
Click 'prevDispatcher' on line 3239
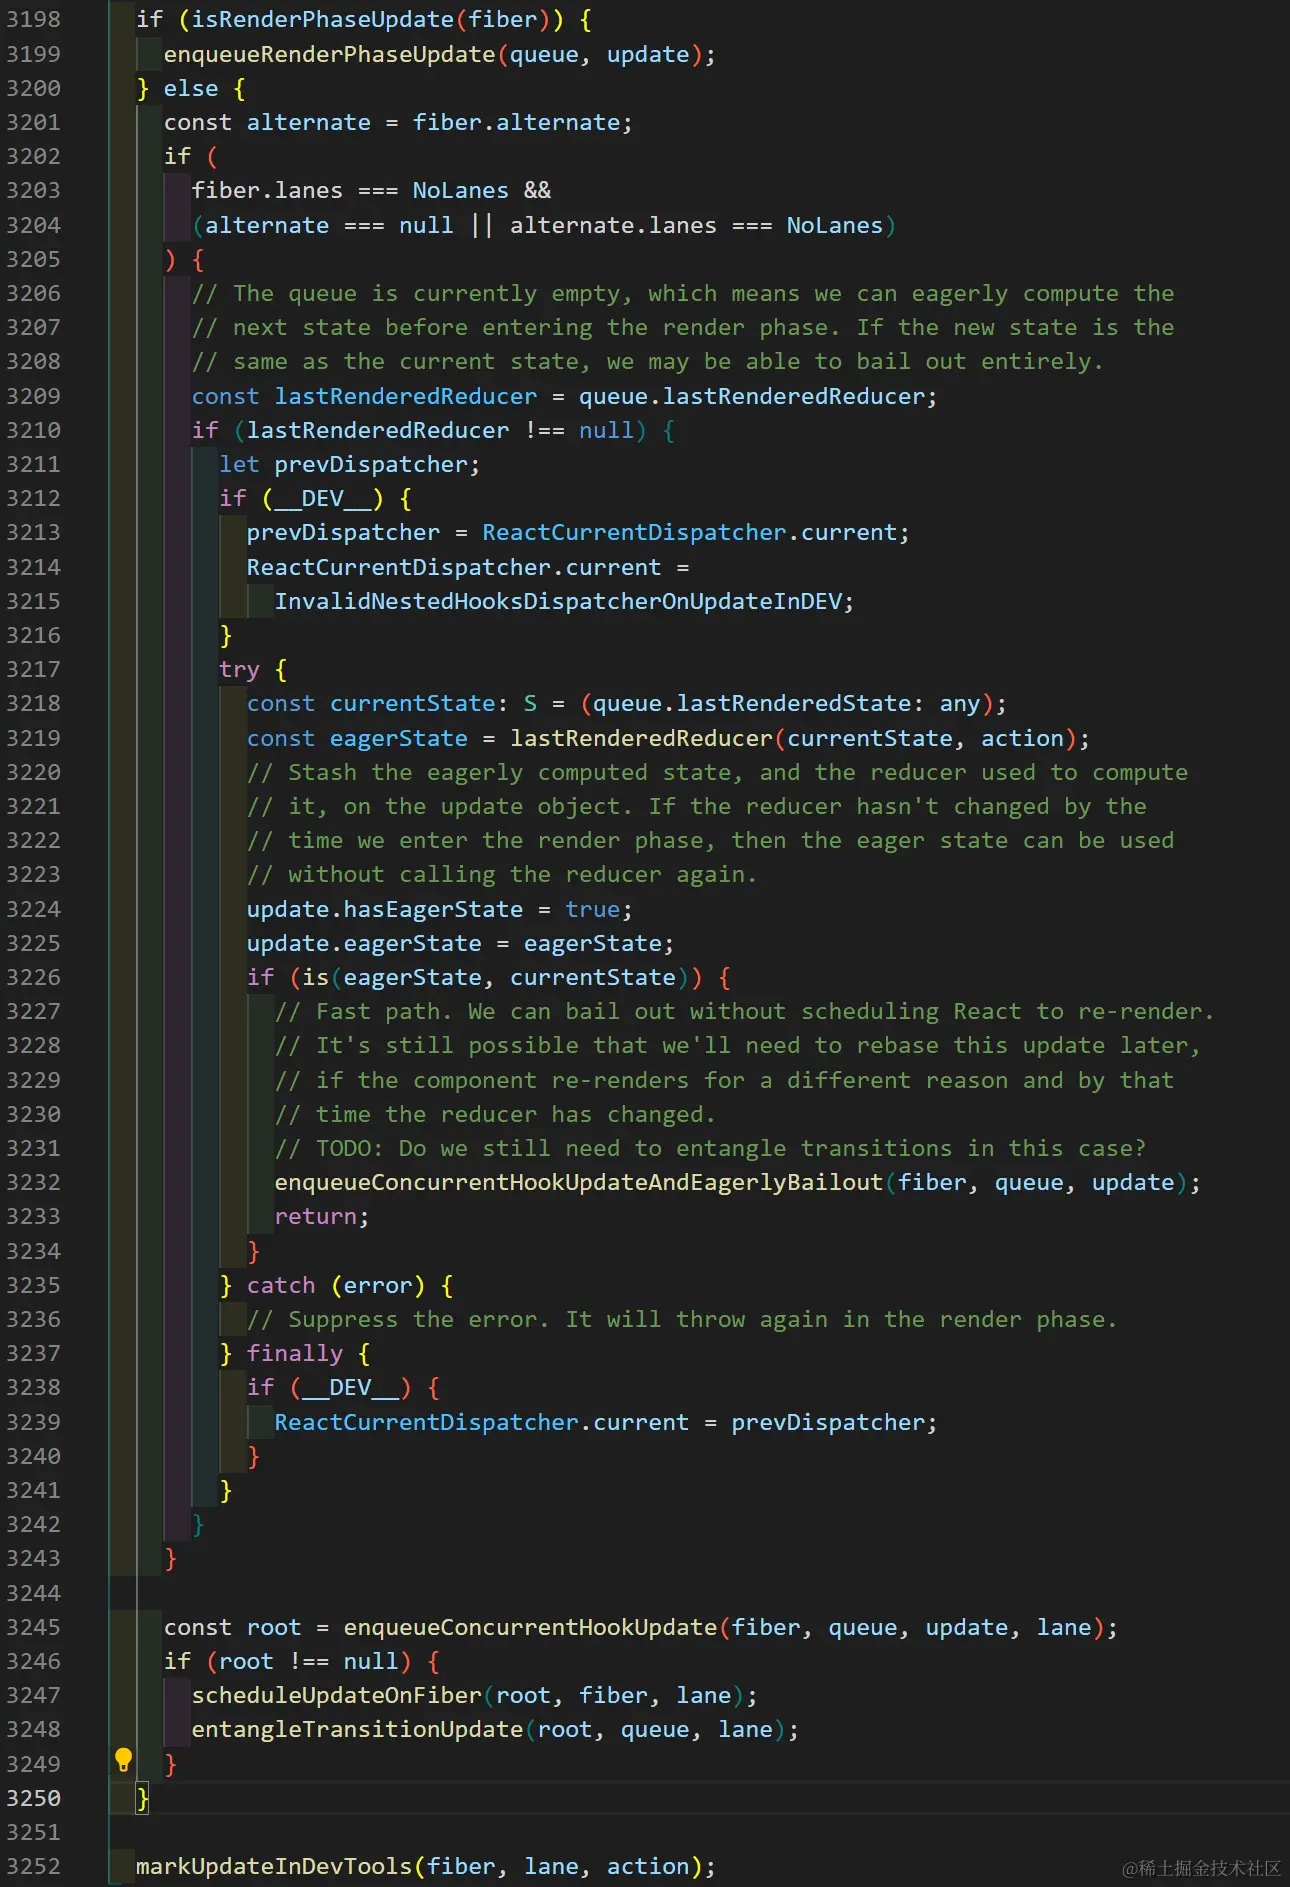click(x=828, y=1422)
